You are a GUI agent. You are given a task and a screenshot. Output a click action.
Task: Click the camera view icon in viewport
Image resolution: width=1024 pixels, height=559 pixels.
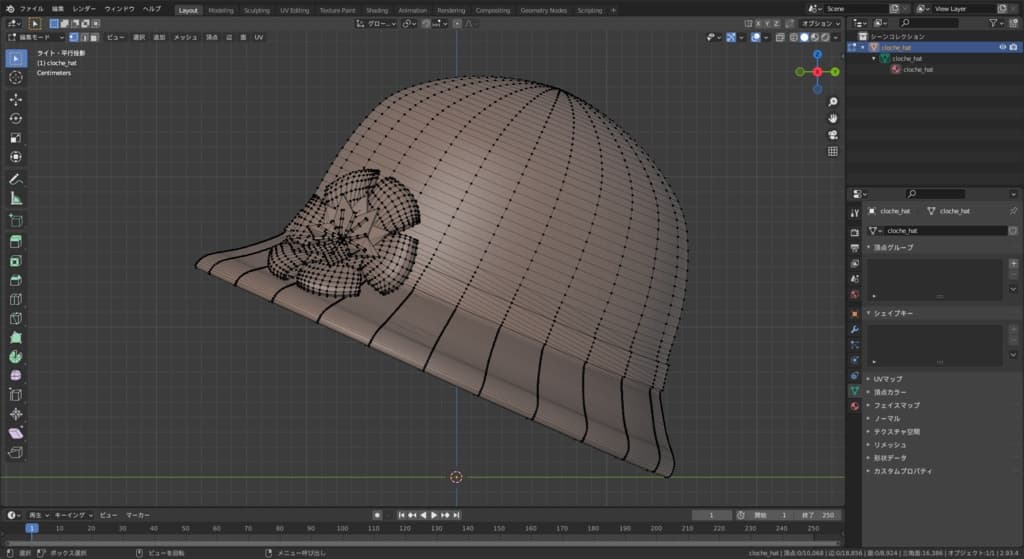coord(833,135)
